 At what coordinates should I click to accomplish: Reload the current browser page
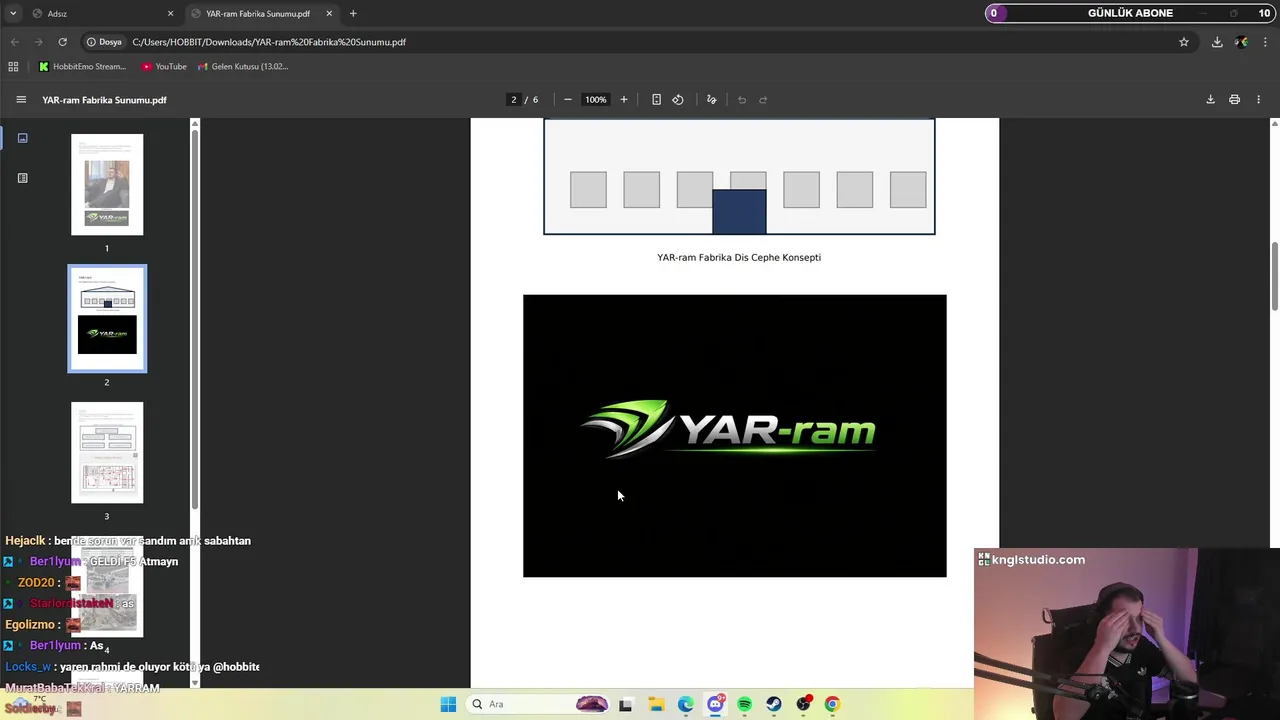[62, 42]
